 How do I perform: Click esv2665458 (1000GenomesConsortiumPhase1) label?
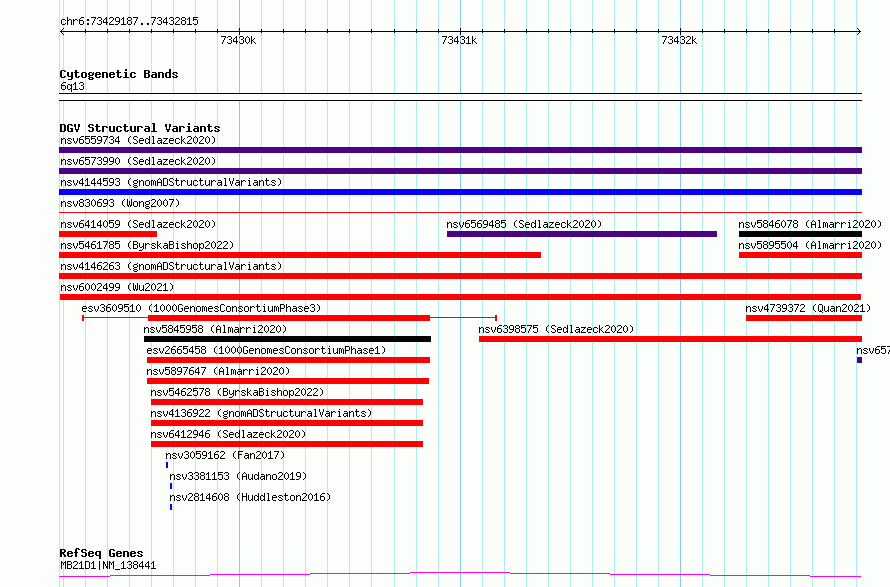coord(266,350)
